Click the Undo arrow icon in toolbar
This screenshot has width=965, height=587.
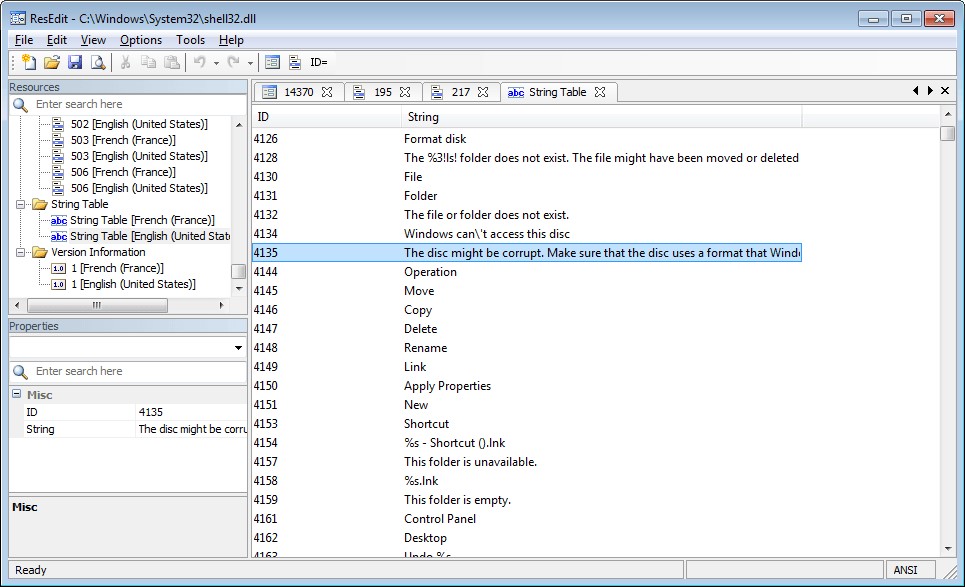pyautogui.click(x=199, y=62)
